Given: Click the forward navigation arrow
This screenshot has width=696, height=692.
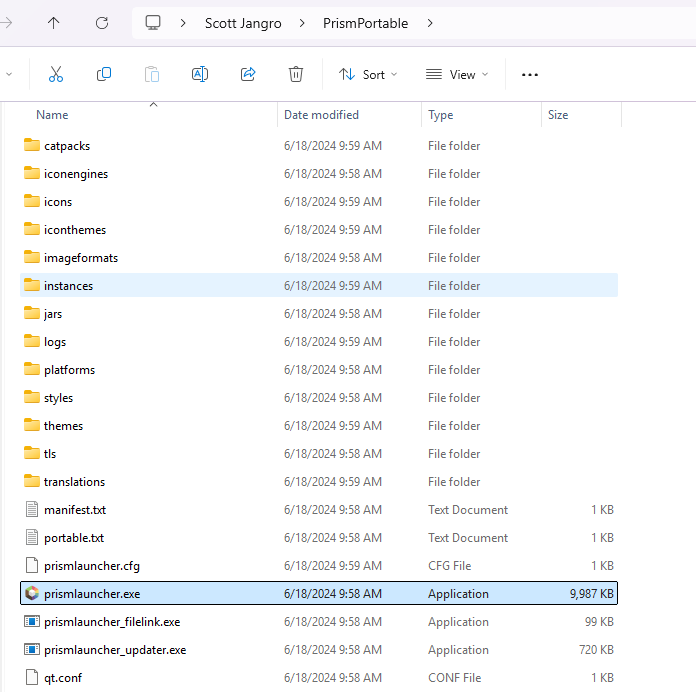Looking at the screenshot, I should 6,23.
